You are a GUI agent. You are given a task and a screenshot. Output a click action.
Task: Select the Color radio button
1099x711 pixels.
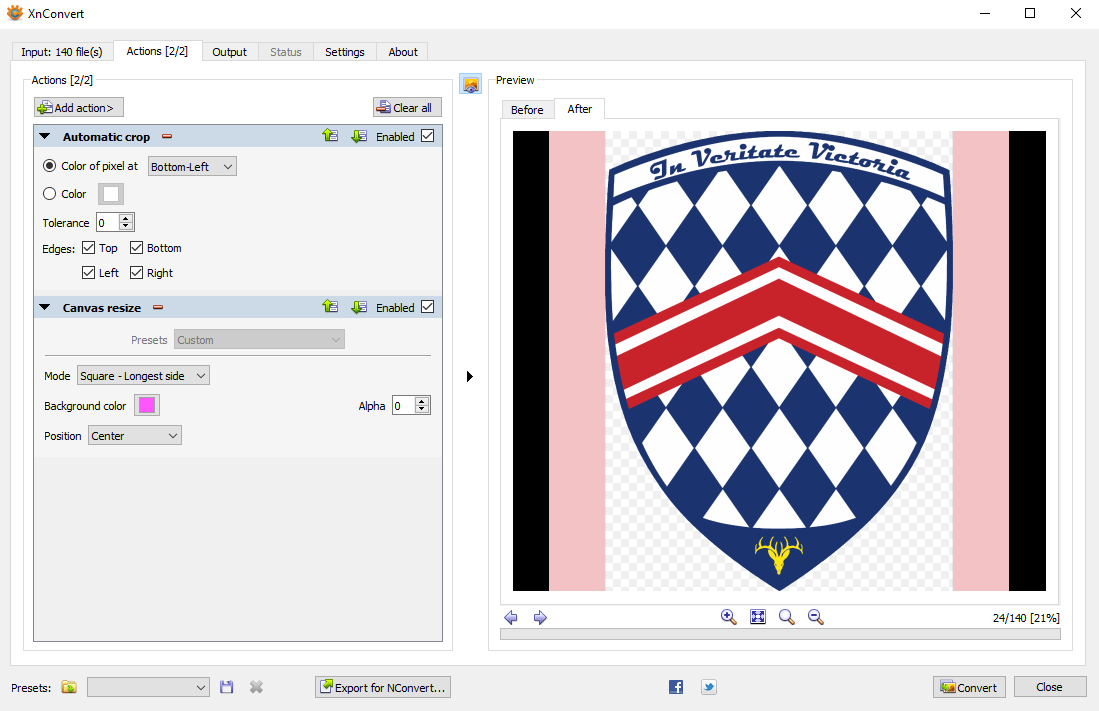pos(50,194)
